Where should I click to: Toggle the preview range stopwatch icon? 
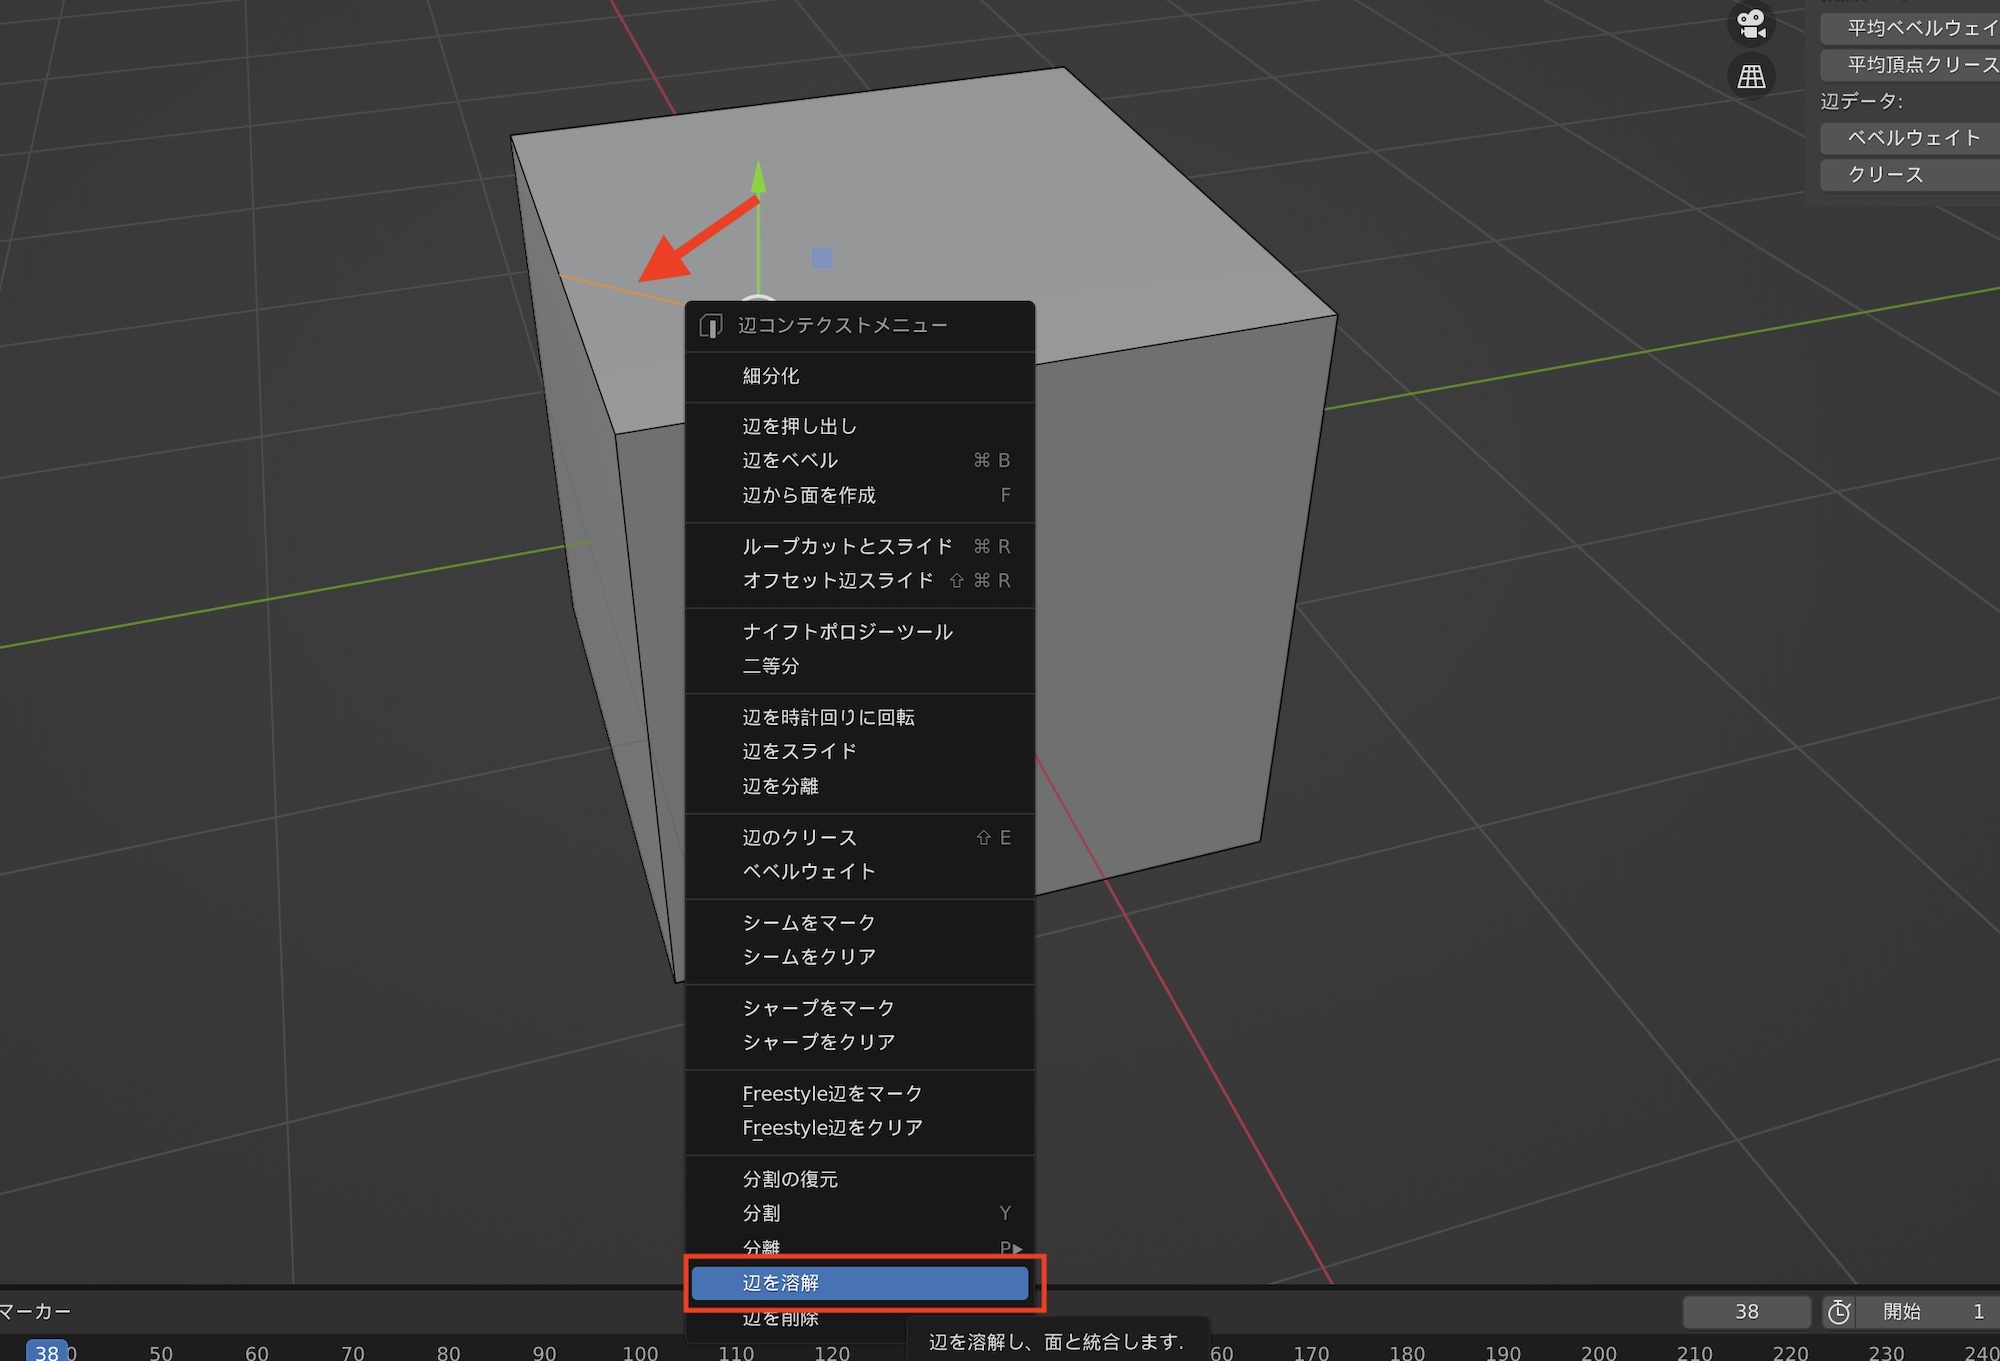1838,1312
